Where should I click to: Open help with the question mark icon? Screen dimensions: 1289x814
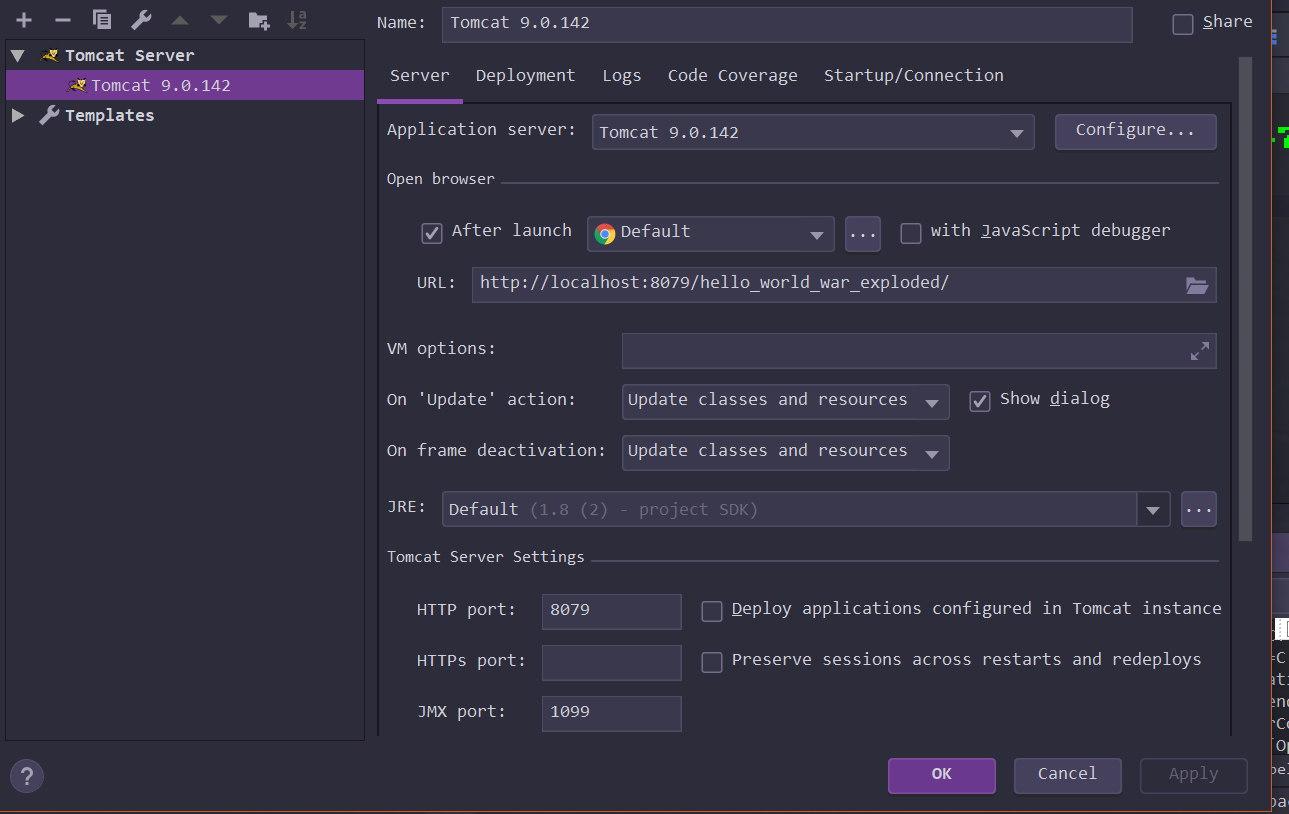(x=27, y=775)
